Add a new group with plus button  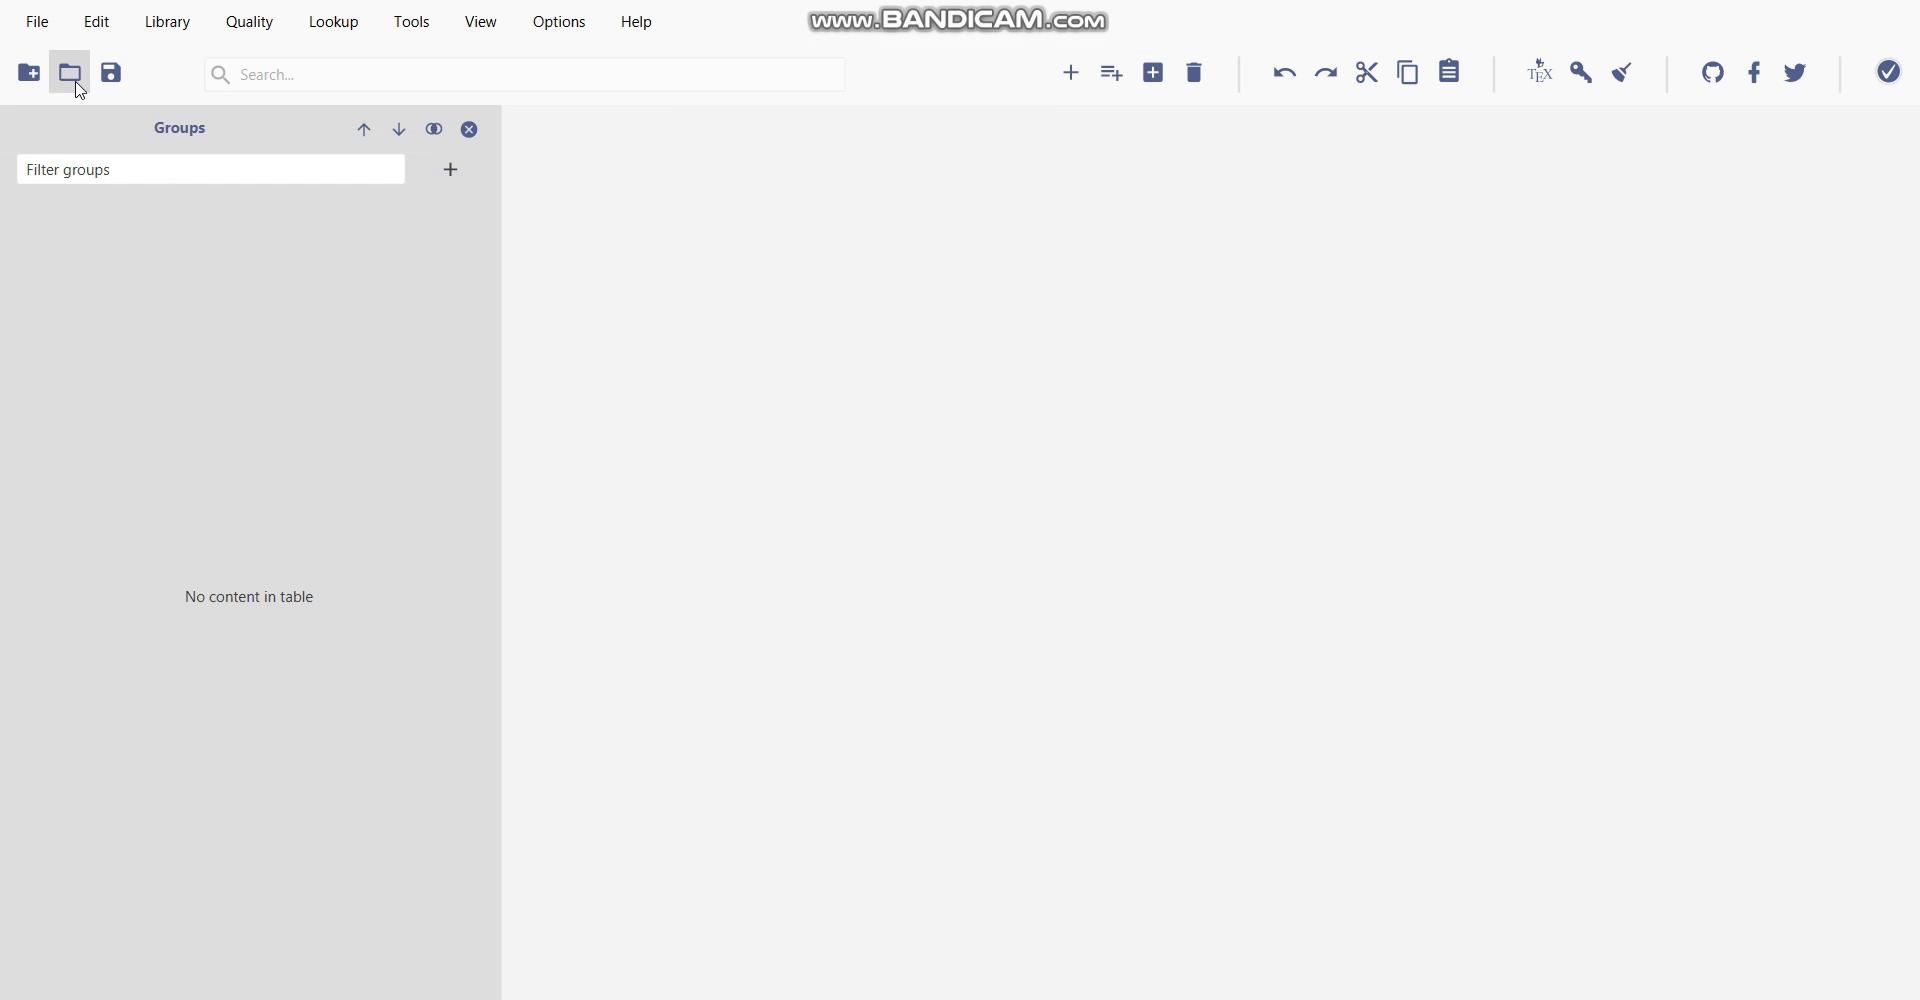point(451,170)
